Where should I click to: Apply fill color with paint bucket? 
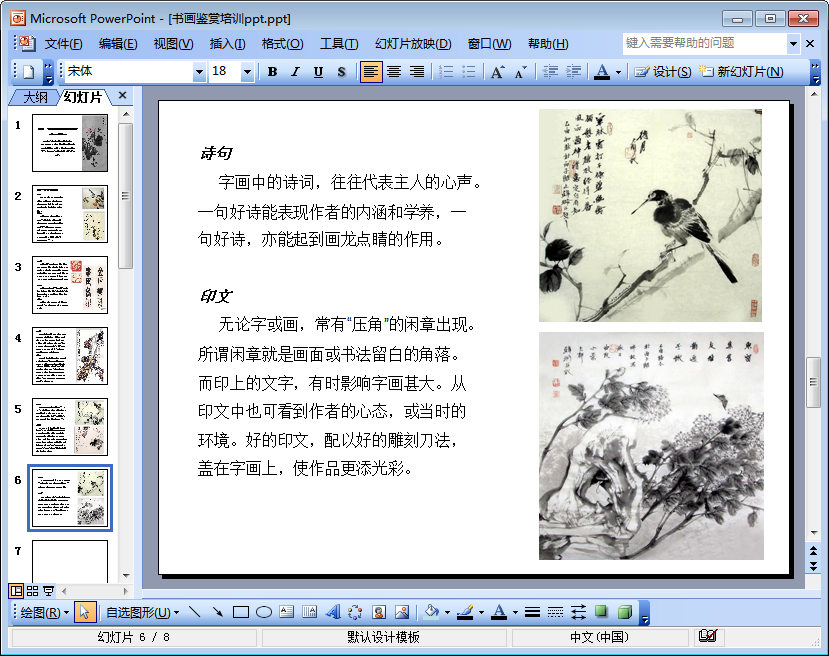[x=431, y=612]
